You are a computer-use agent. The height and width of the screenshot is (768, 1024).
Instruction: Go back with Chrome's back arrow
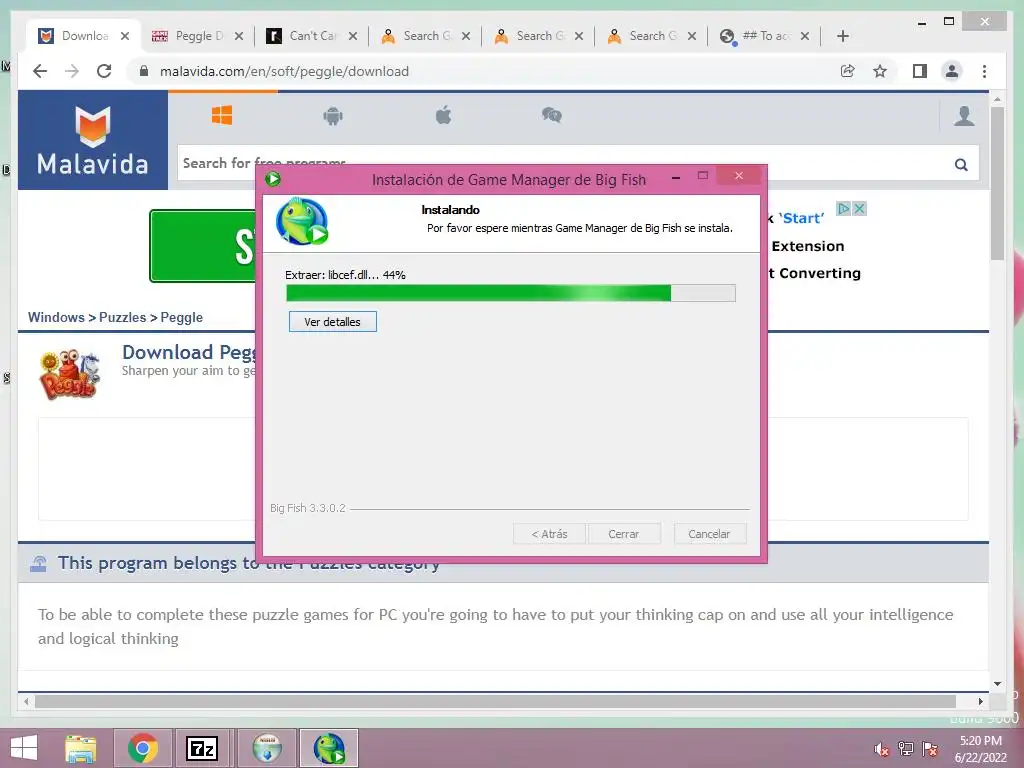(40, 71)
